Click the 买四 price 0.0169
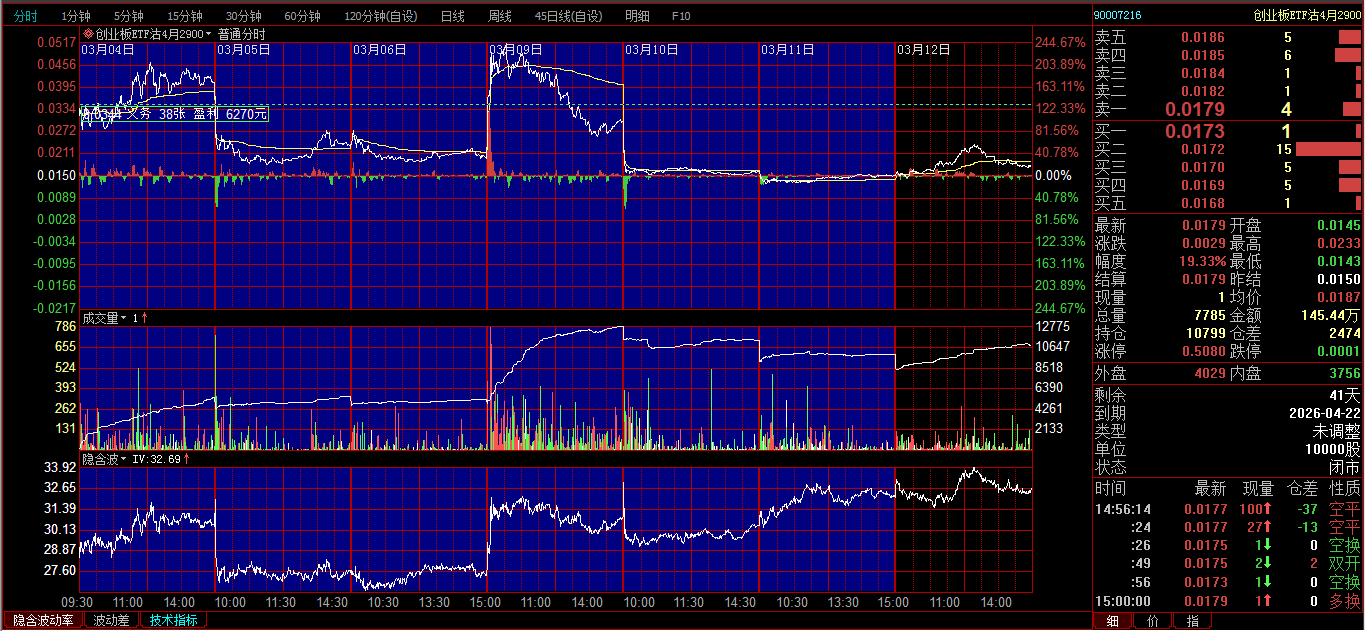The height and width of the screenshot is (631, 1365). pyautogui.click(x=1203, y=185)
